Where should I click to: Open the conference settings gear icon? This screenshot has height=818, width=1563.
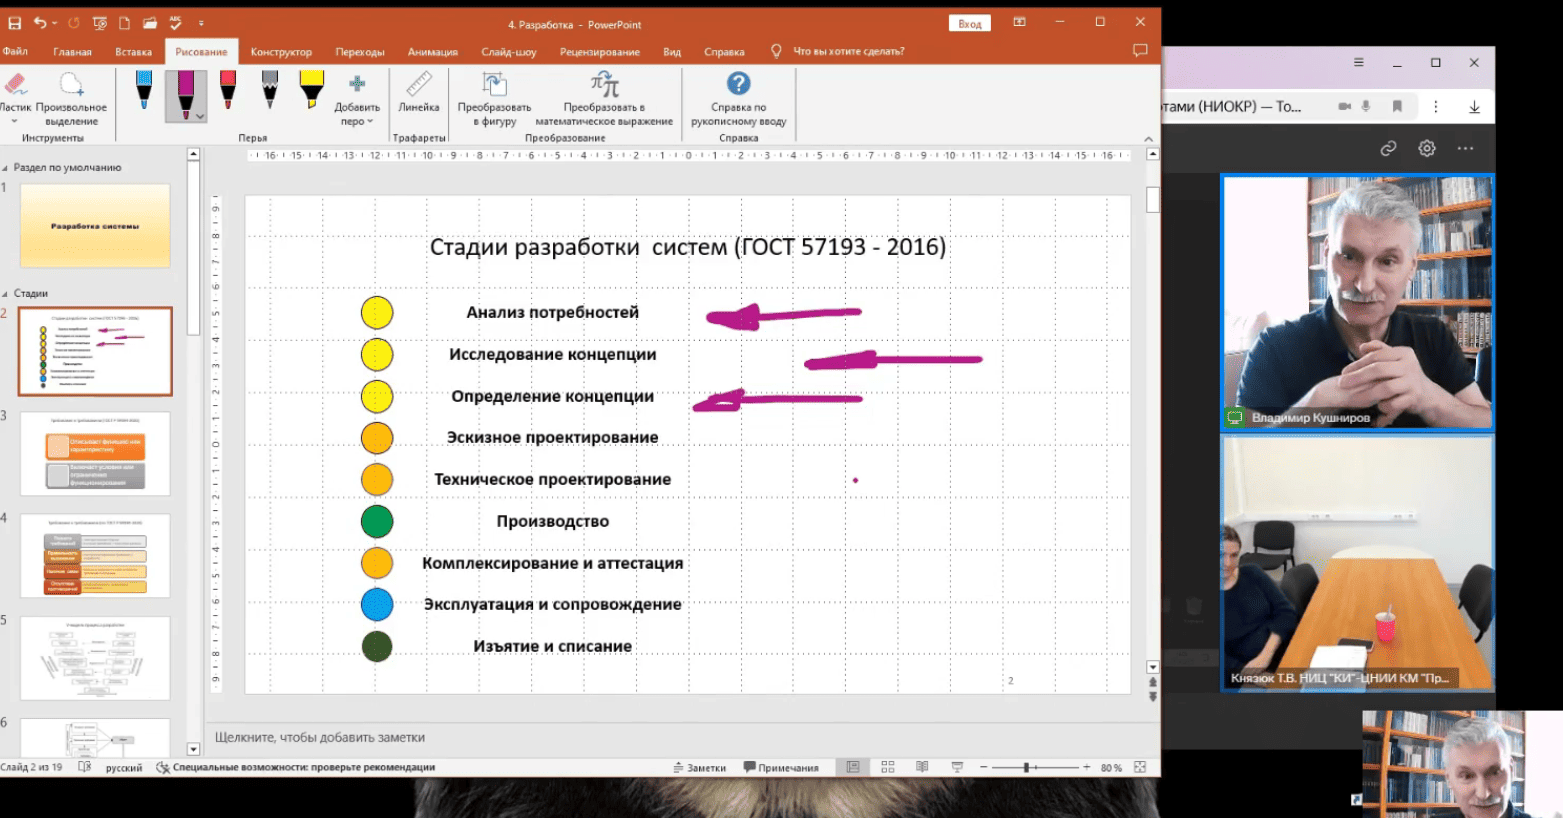[x=1426, y=148]
